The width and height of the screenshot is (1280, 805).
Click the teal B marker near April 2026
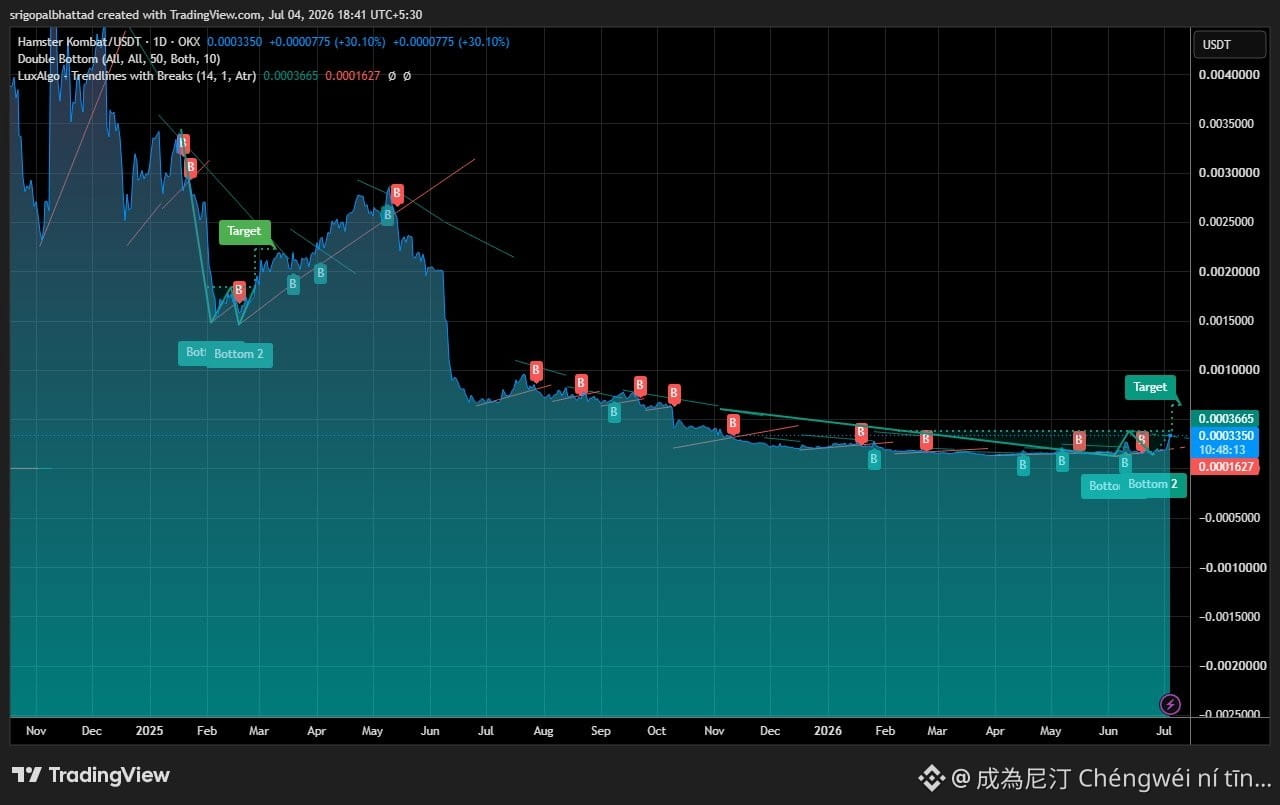pos(1023,465)
